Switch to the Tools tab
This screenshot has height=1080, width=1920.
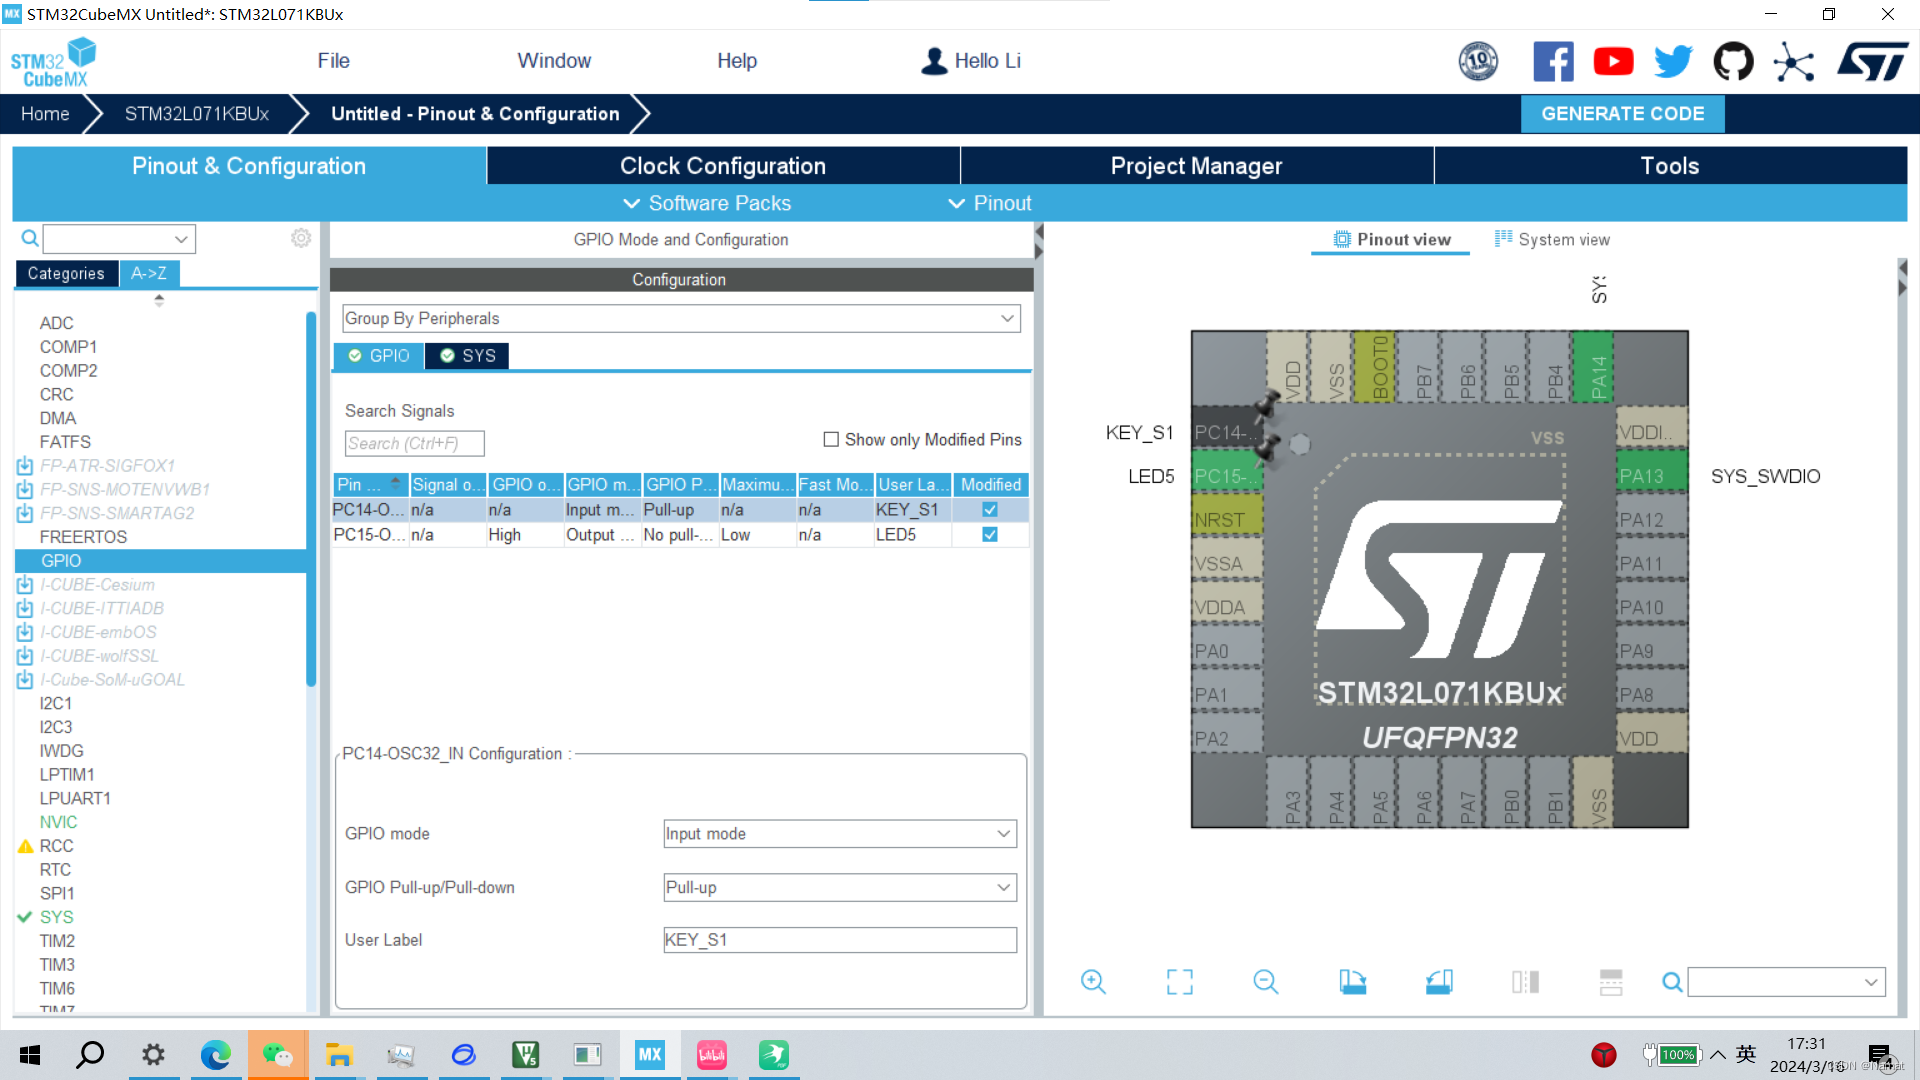point(1670,166)
